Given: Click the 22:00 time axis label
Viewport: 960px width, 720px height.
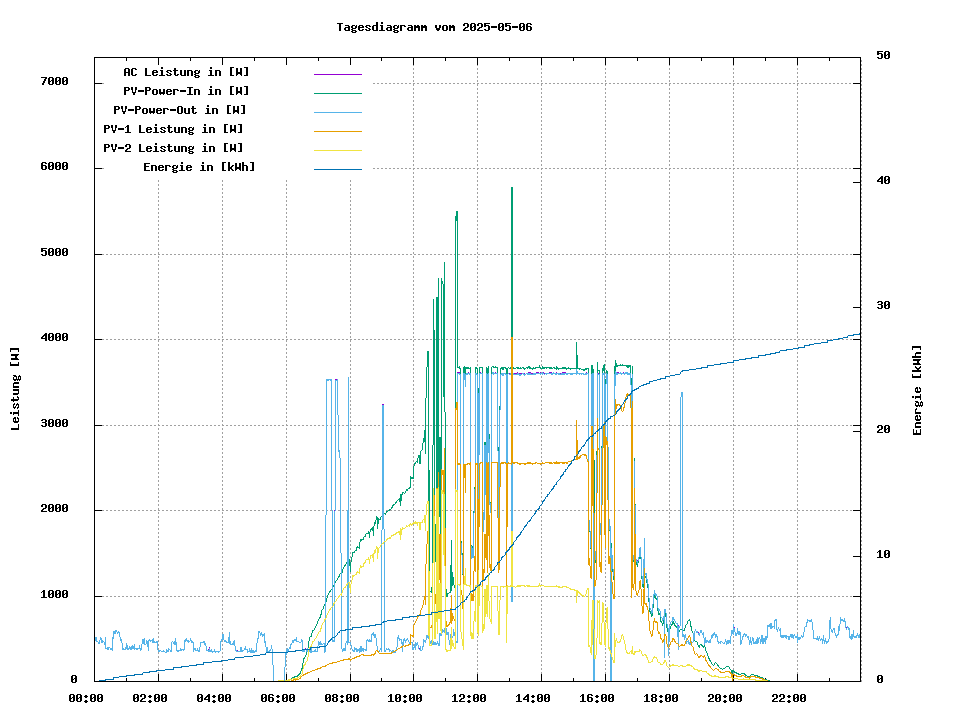Looking at the screenshot, I should click(789, 698).
